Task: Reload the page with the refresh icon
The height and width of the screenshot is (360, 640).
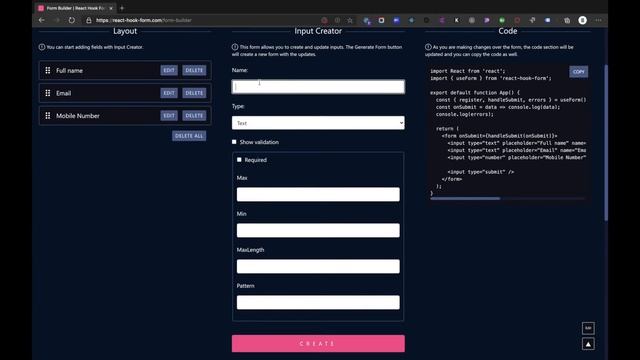Action: pyautogui.click(x=72, y=20)
